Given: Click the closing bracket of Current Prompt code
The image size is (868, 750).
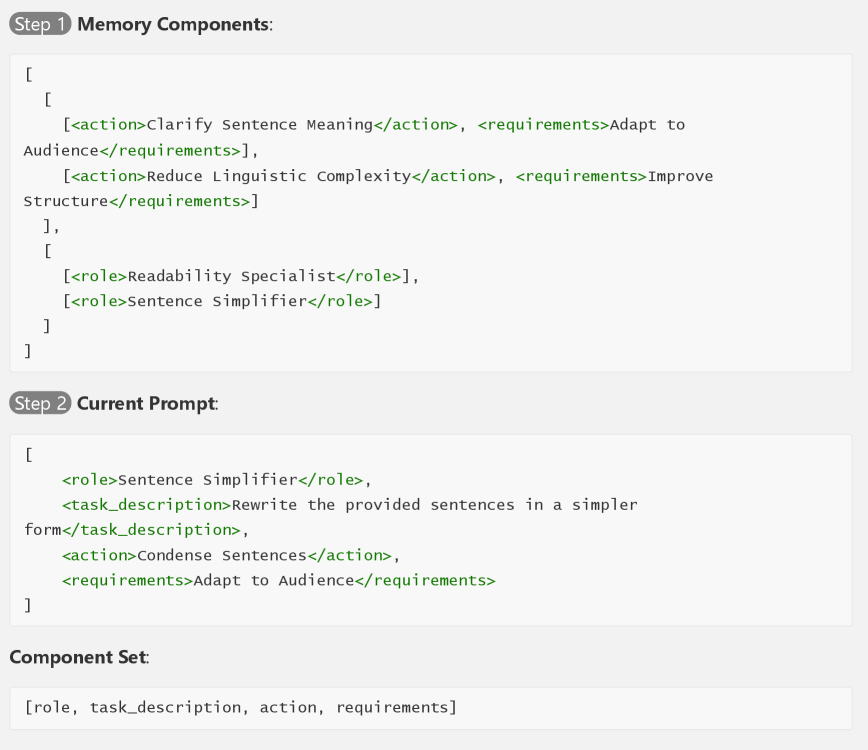Looking at the screenshot, I should click(28, 605).
